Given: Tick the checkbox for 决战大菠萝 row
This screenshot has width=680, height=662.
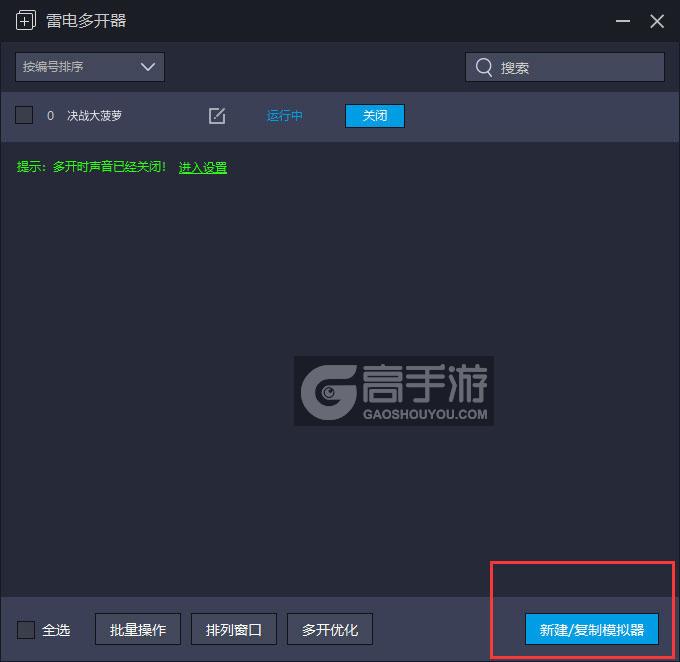Looking at the screenshot, I should click(24, 115).
